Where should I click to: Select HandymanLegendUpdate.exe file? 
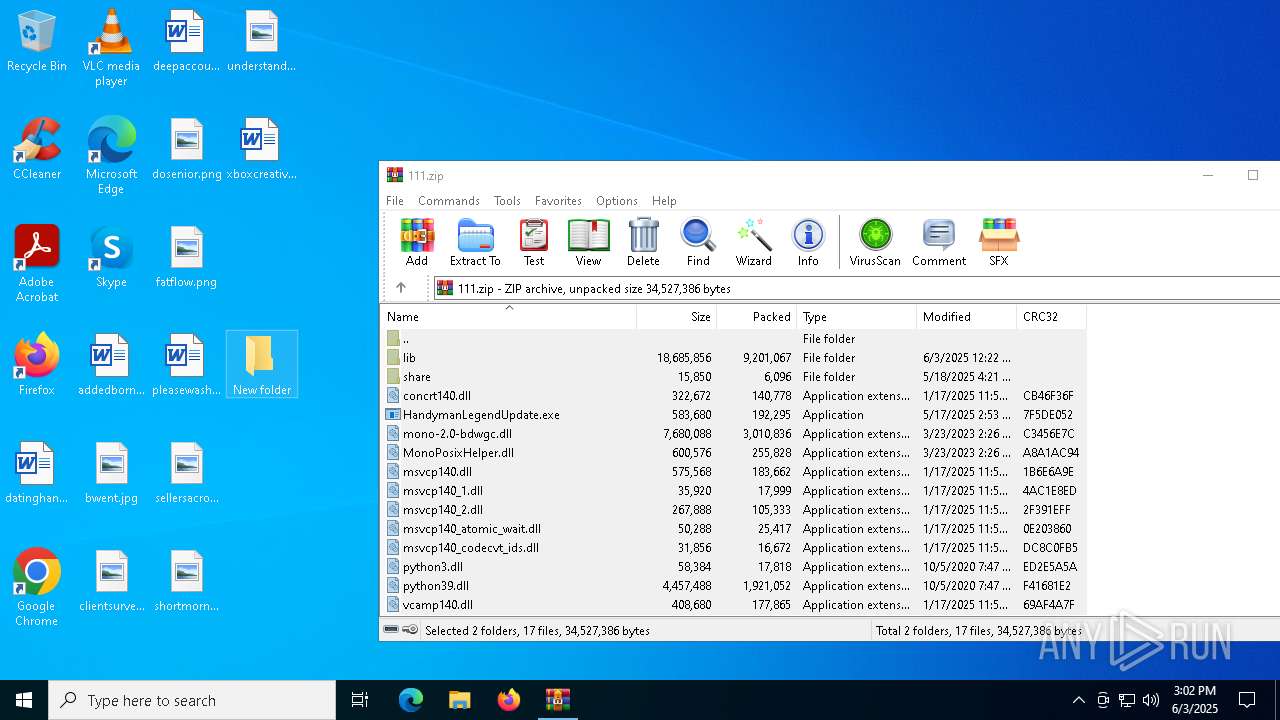733,415
